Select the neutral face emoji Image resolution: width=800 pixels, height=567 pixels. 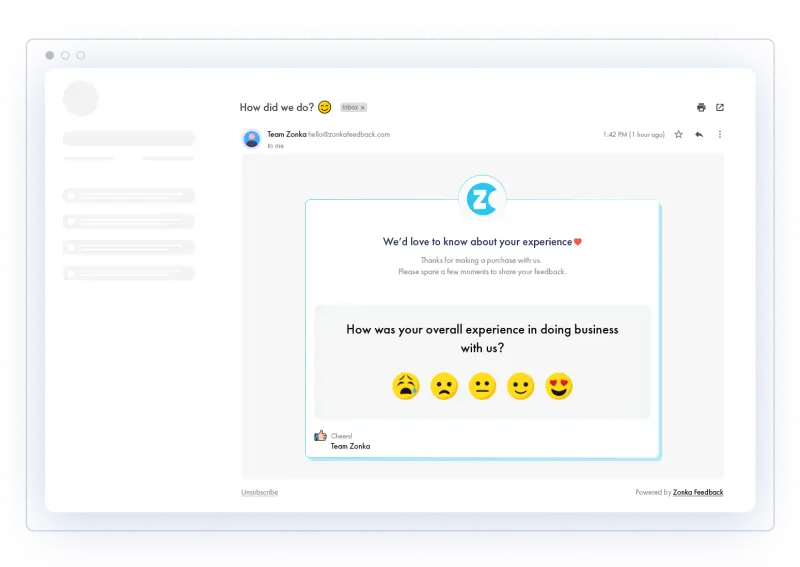(482, 386)
